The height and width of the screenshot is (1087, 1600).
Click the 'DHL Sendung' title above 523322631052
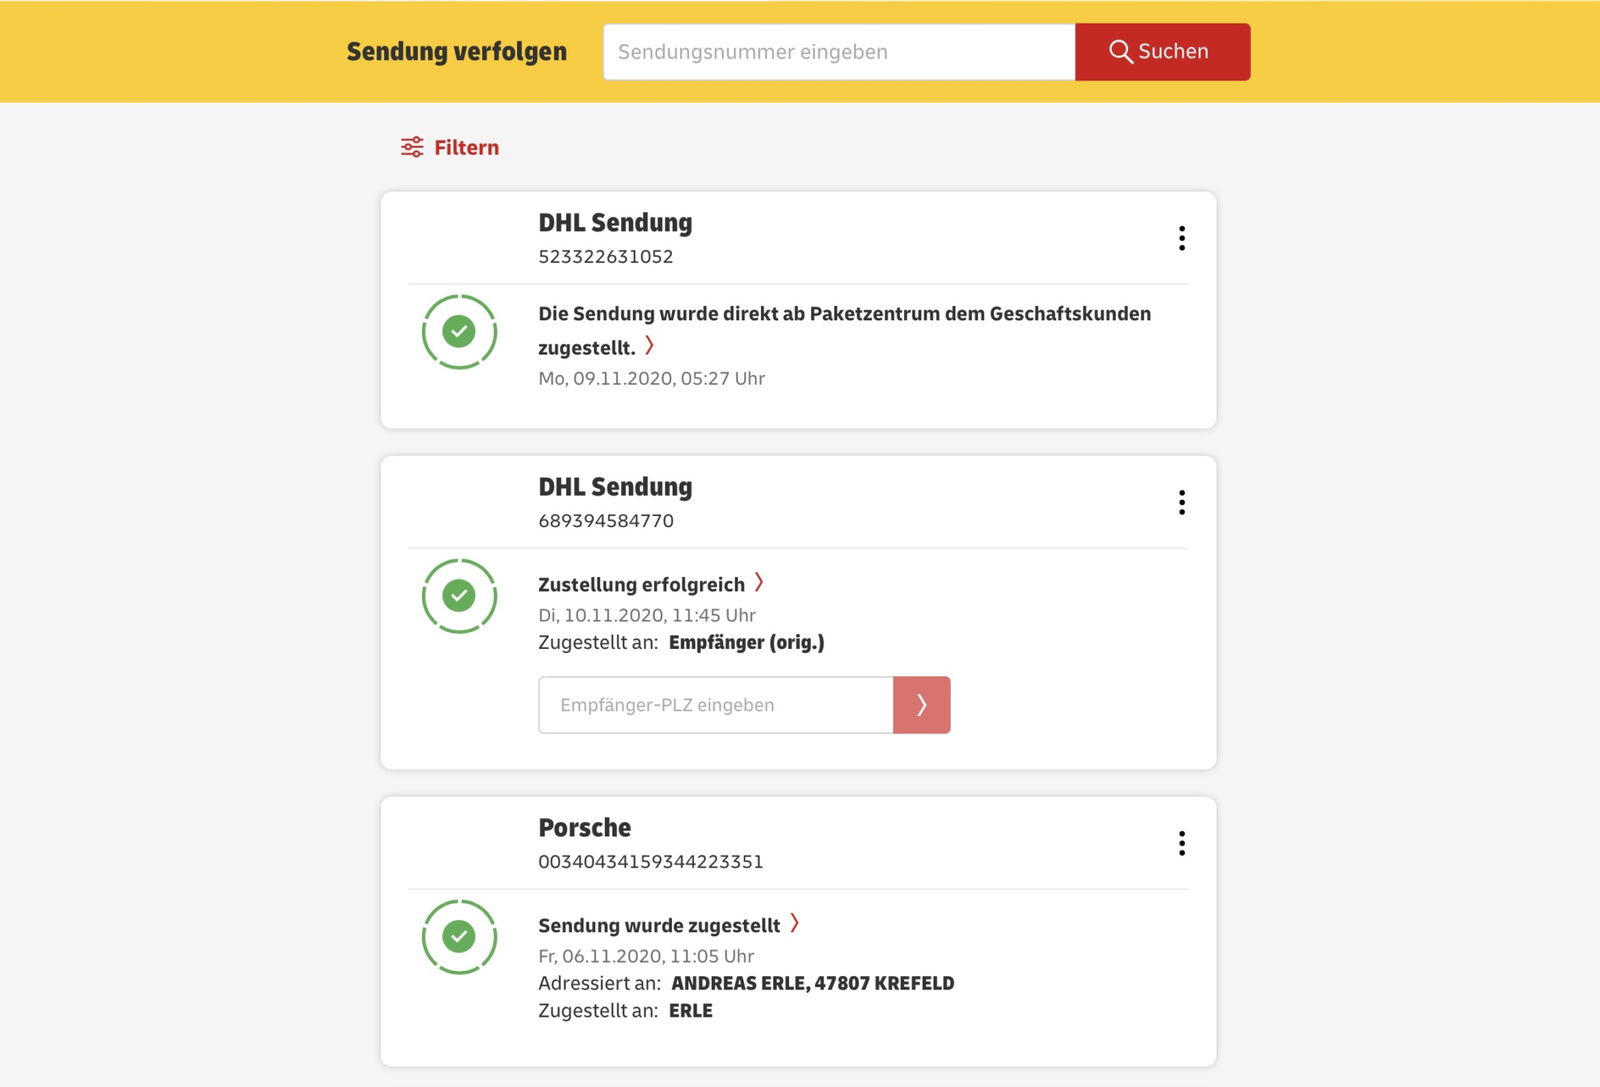(615, 223)
